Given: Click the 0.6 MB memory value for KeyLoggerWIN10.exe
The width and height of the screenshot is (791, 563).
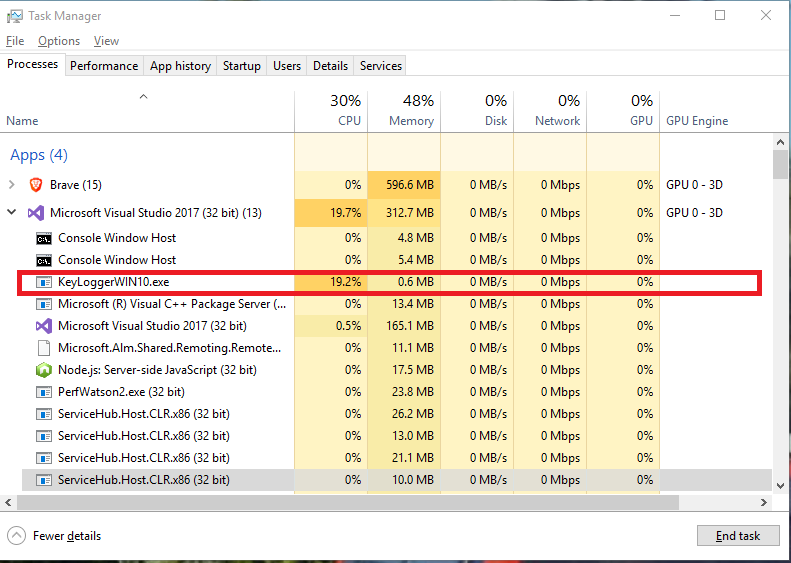Looking at the screenshot, I should point(416,282).
